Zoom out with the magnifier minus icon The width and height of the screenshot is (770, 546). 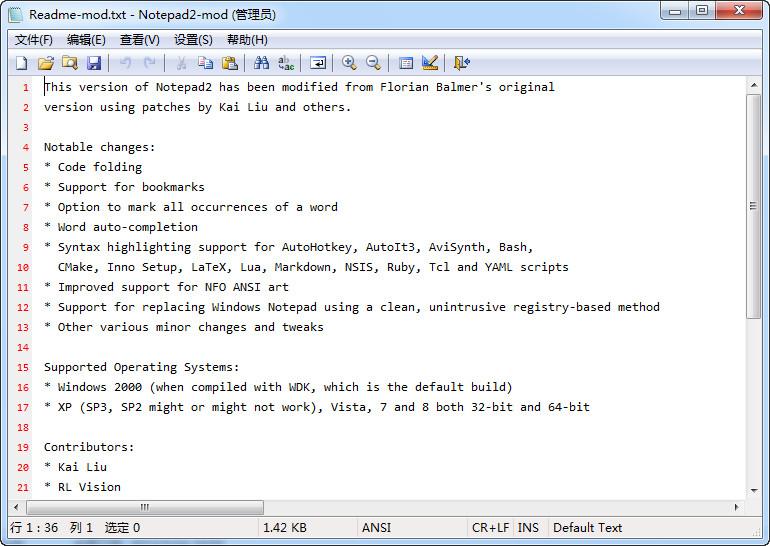click(373, 63)
